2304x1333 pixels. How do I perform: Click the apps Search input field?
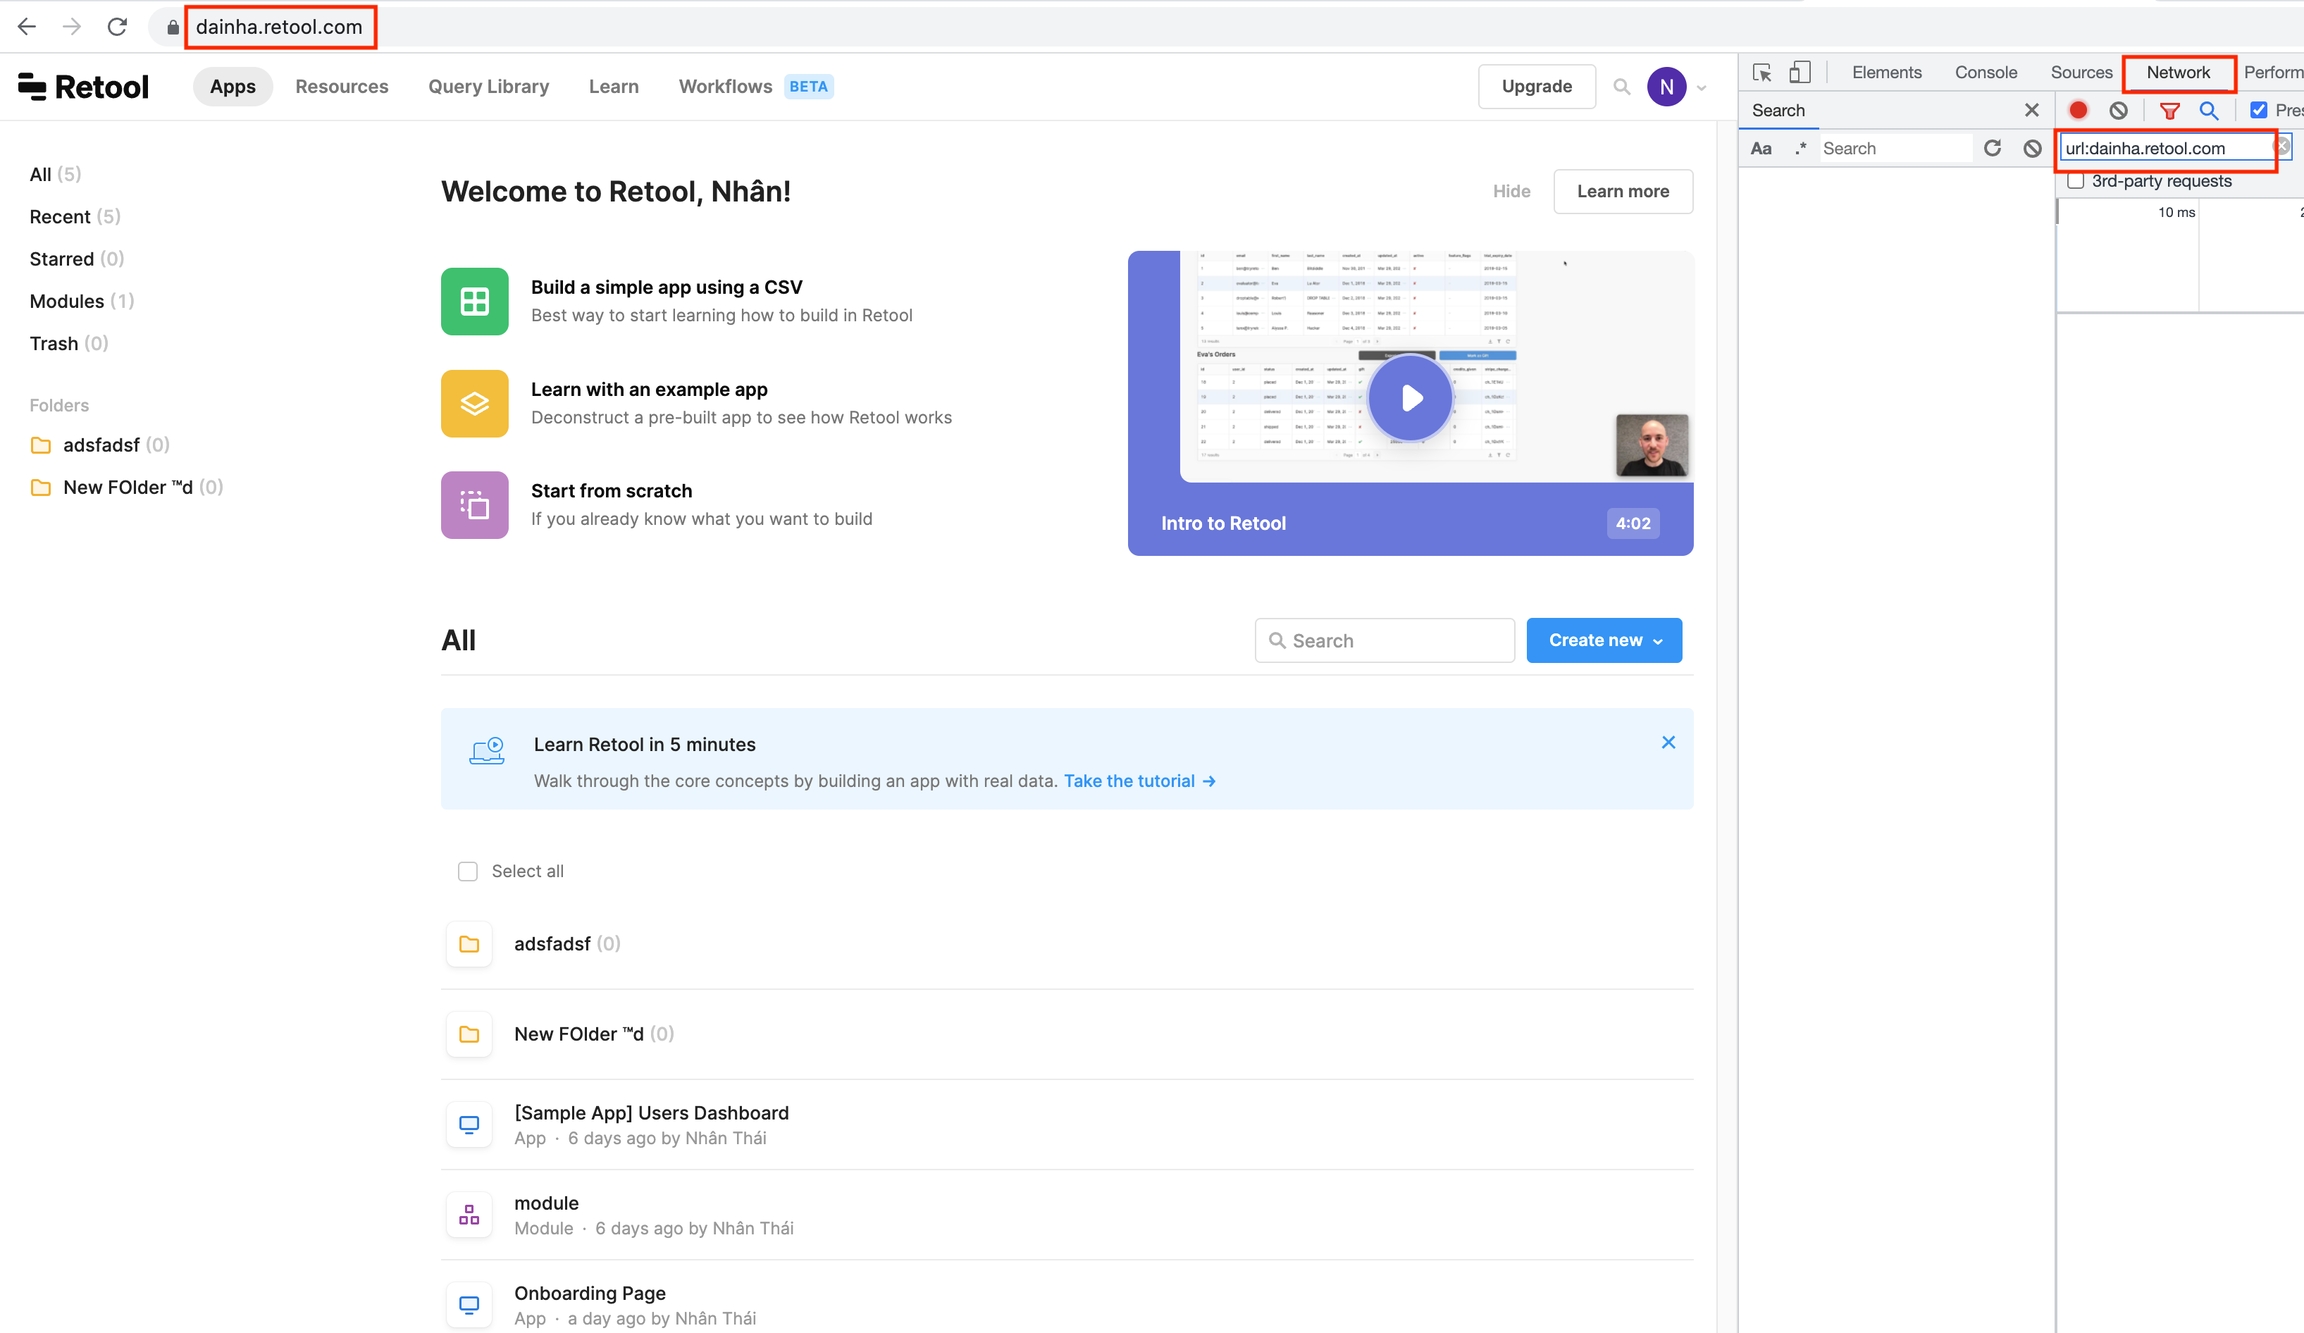tap(1385, 640)
